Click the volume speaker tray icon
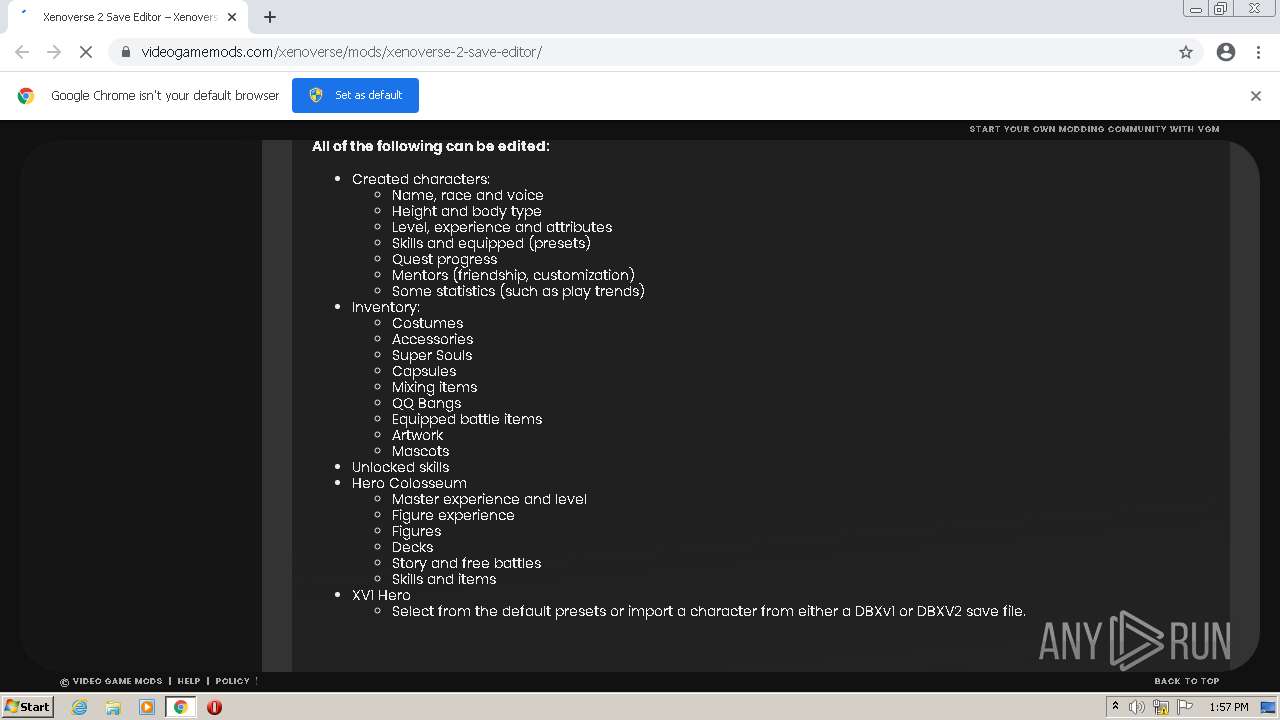This screenshot has width=1280, height=720. pyautogui.click(x=1137, y=707)
